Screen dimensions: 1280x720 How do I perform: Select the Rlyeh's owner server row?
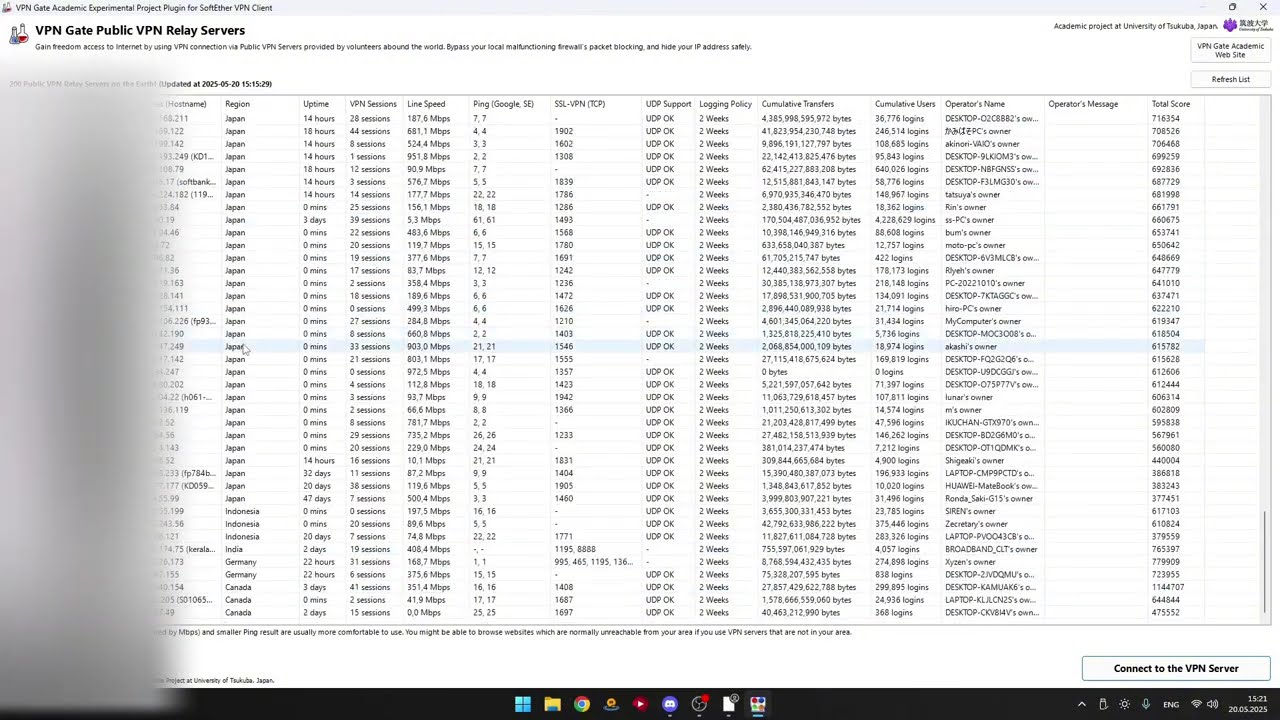pyautogui.click(x=680, y=271)
